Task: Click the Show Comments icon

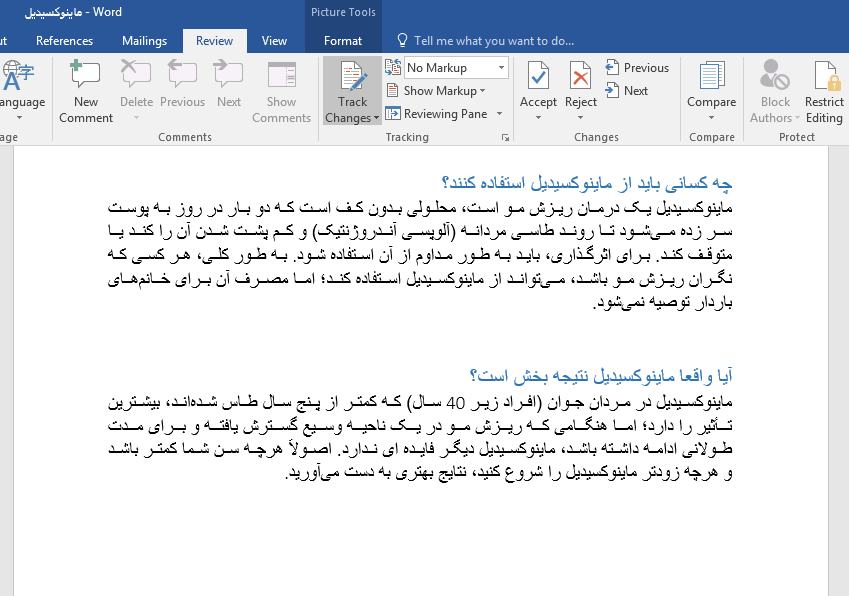Action: coord(282,75)
